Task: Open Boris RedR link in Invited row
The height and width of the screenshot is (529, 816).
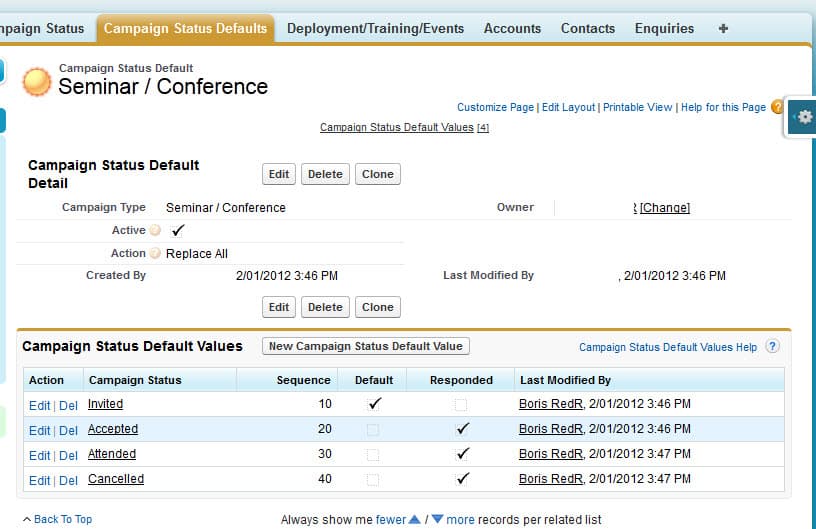Action: (551, 404)
